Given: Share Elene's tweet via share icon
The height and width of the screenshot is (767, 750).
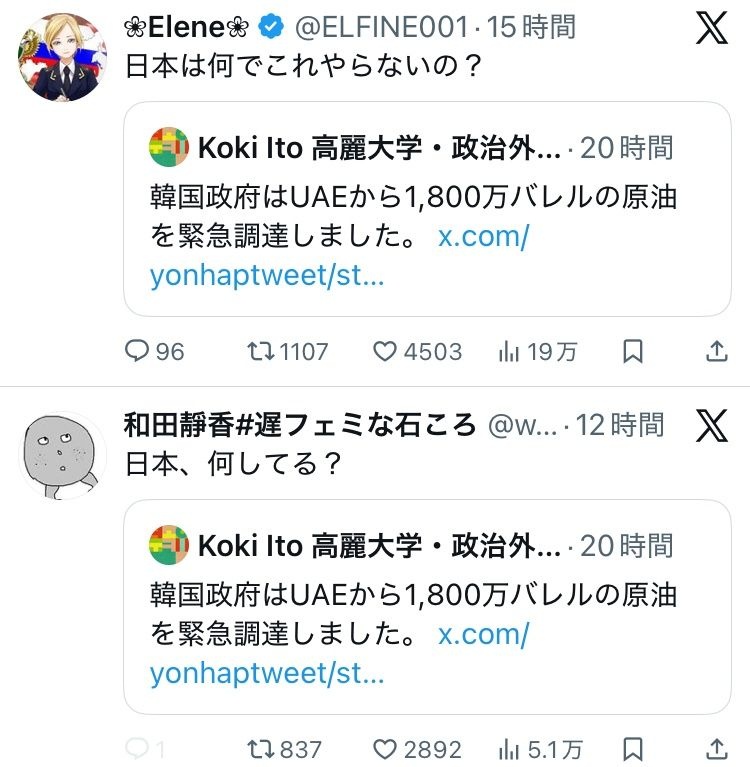Looking at the screenshot, I should click(x=716, y=351).
